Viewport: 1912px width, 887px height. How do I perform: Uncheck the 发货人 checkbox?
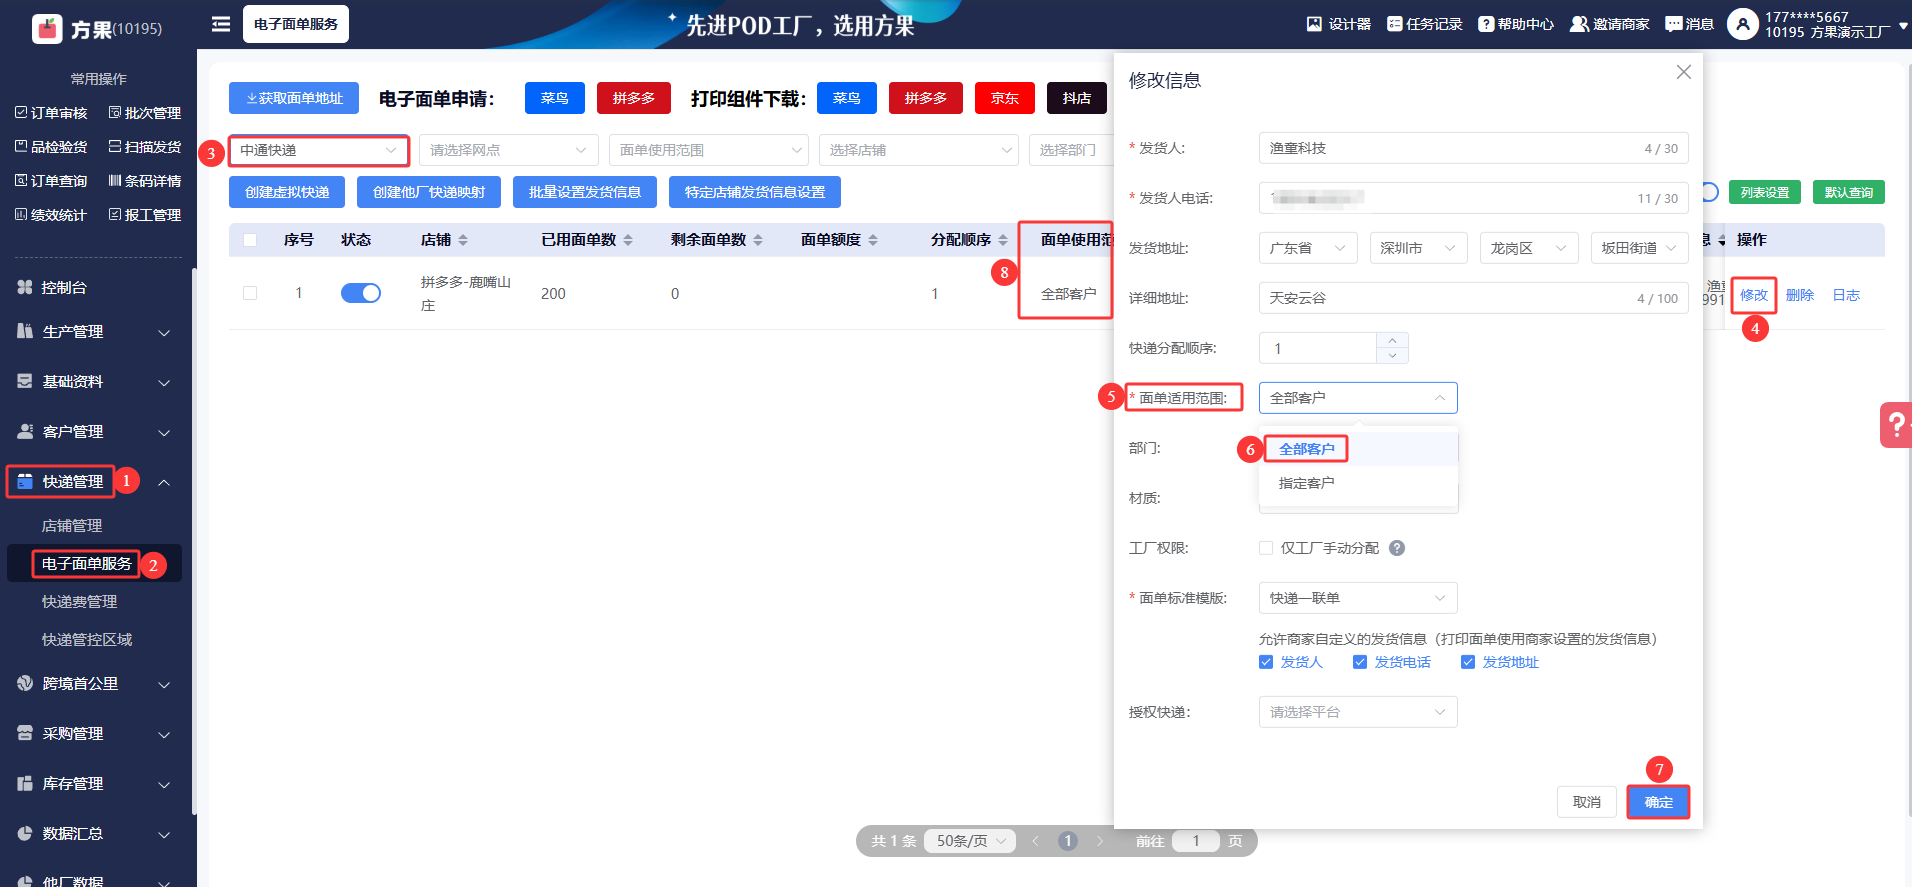click(1266, 662)
